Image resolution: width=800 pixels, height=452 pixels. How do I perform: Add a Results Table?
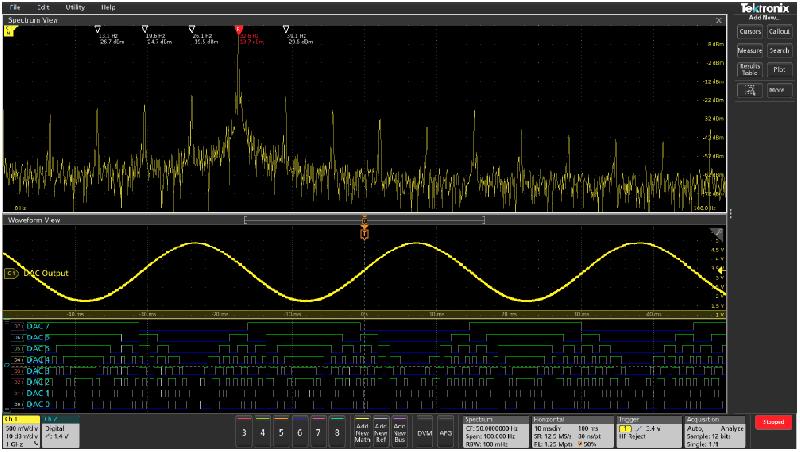click(750, 69)
